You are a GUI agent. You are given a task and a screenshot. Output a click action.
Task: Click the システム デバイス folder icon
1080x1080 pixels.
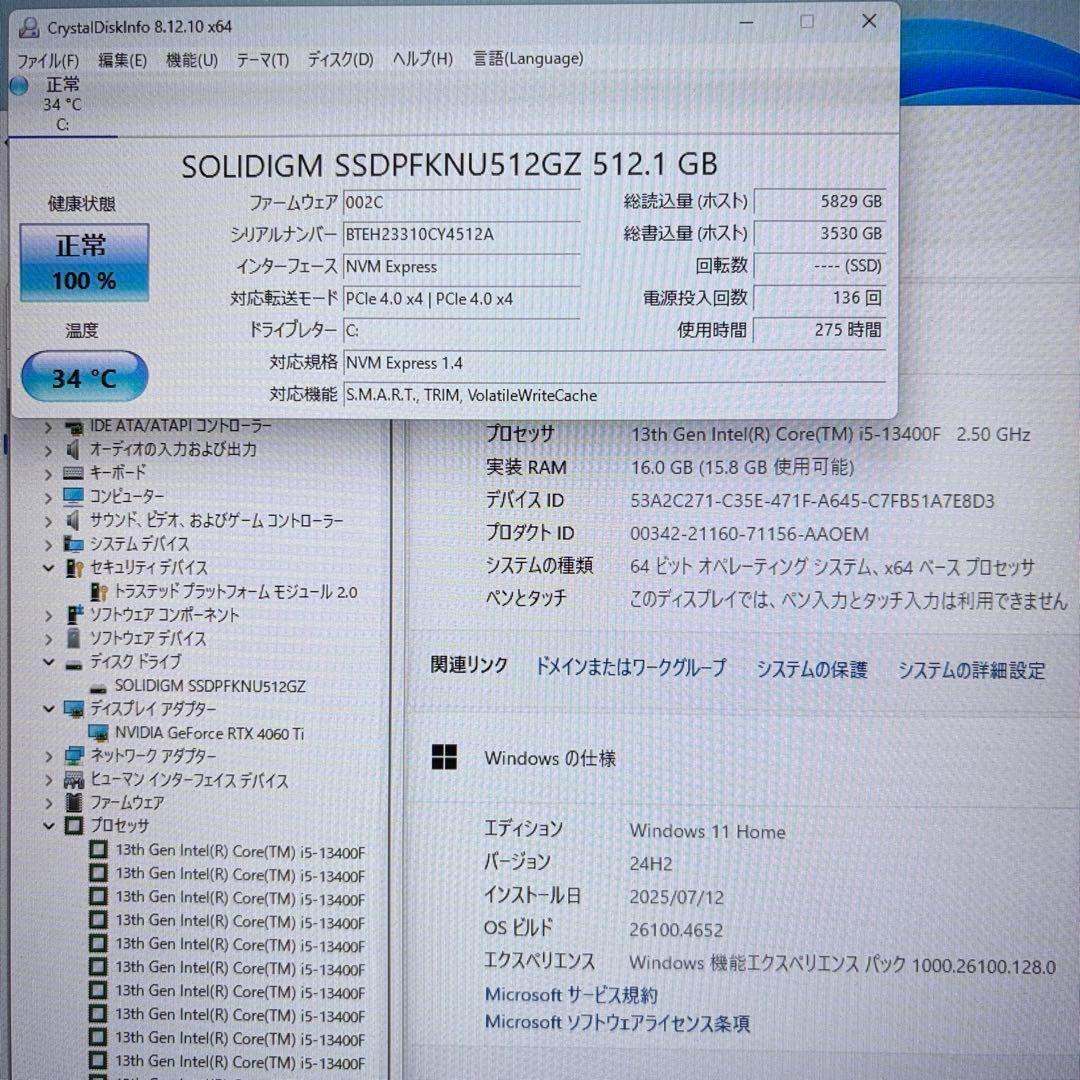tap(73, 544)
